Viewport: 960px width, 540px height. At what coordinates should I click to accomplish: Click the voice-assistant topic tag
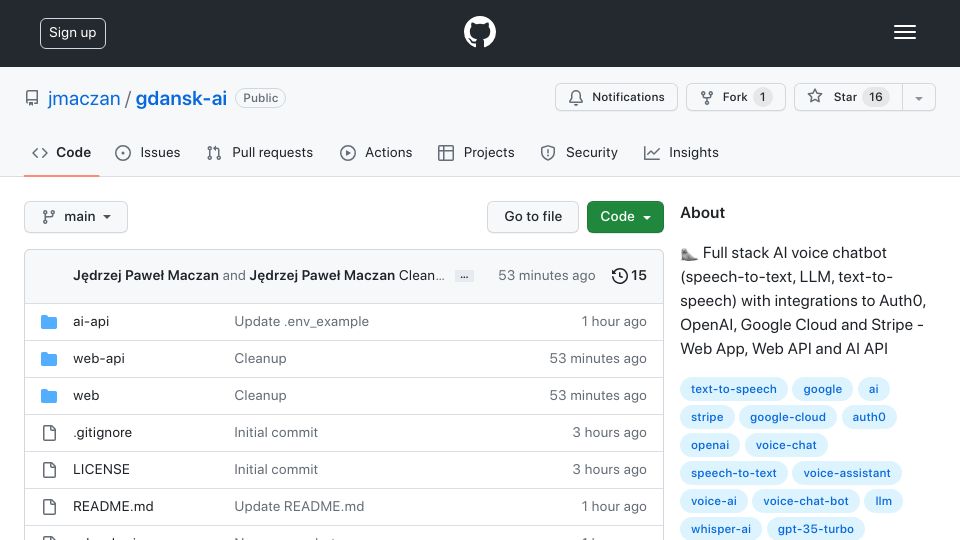click(x=847, y=473)
